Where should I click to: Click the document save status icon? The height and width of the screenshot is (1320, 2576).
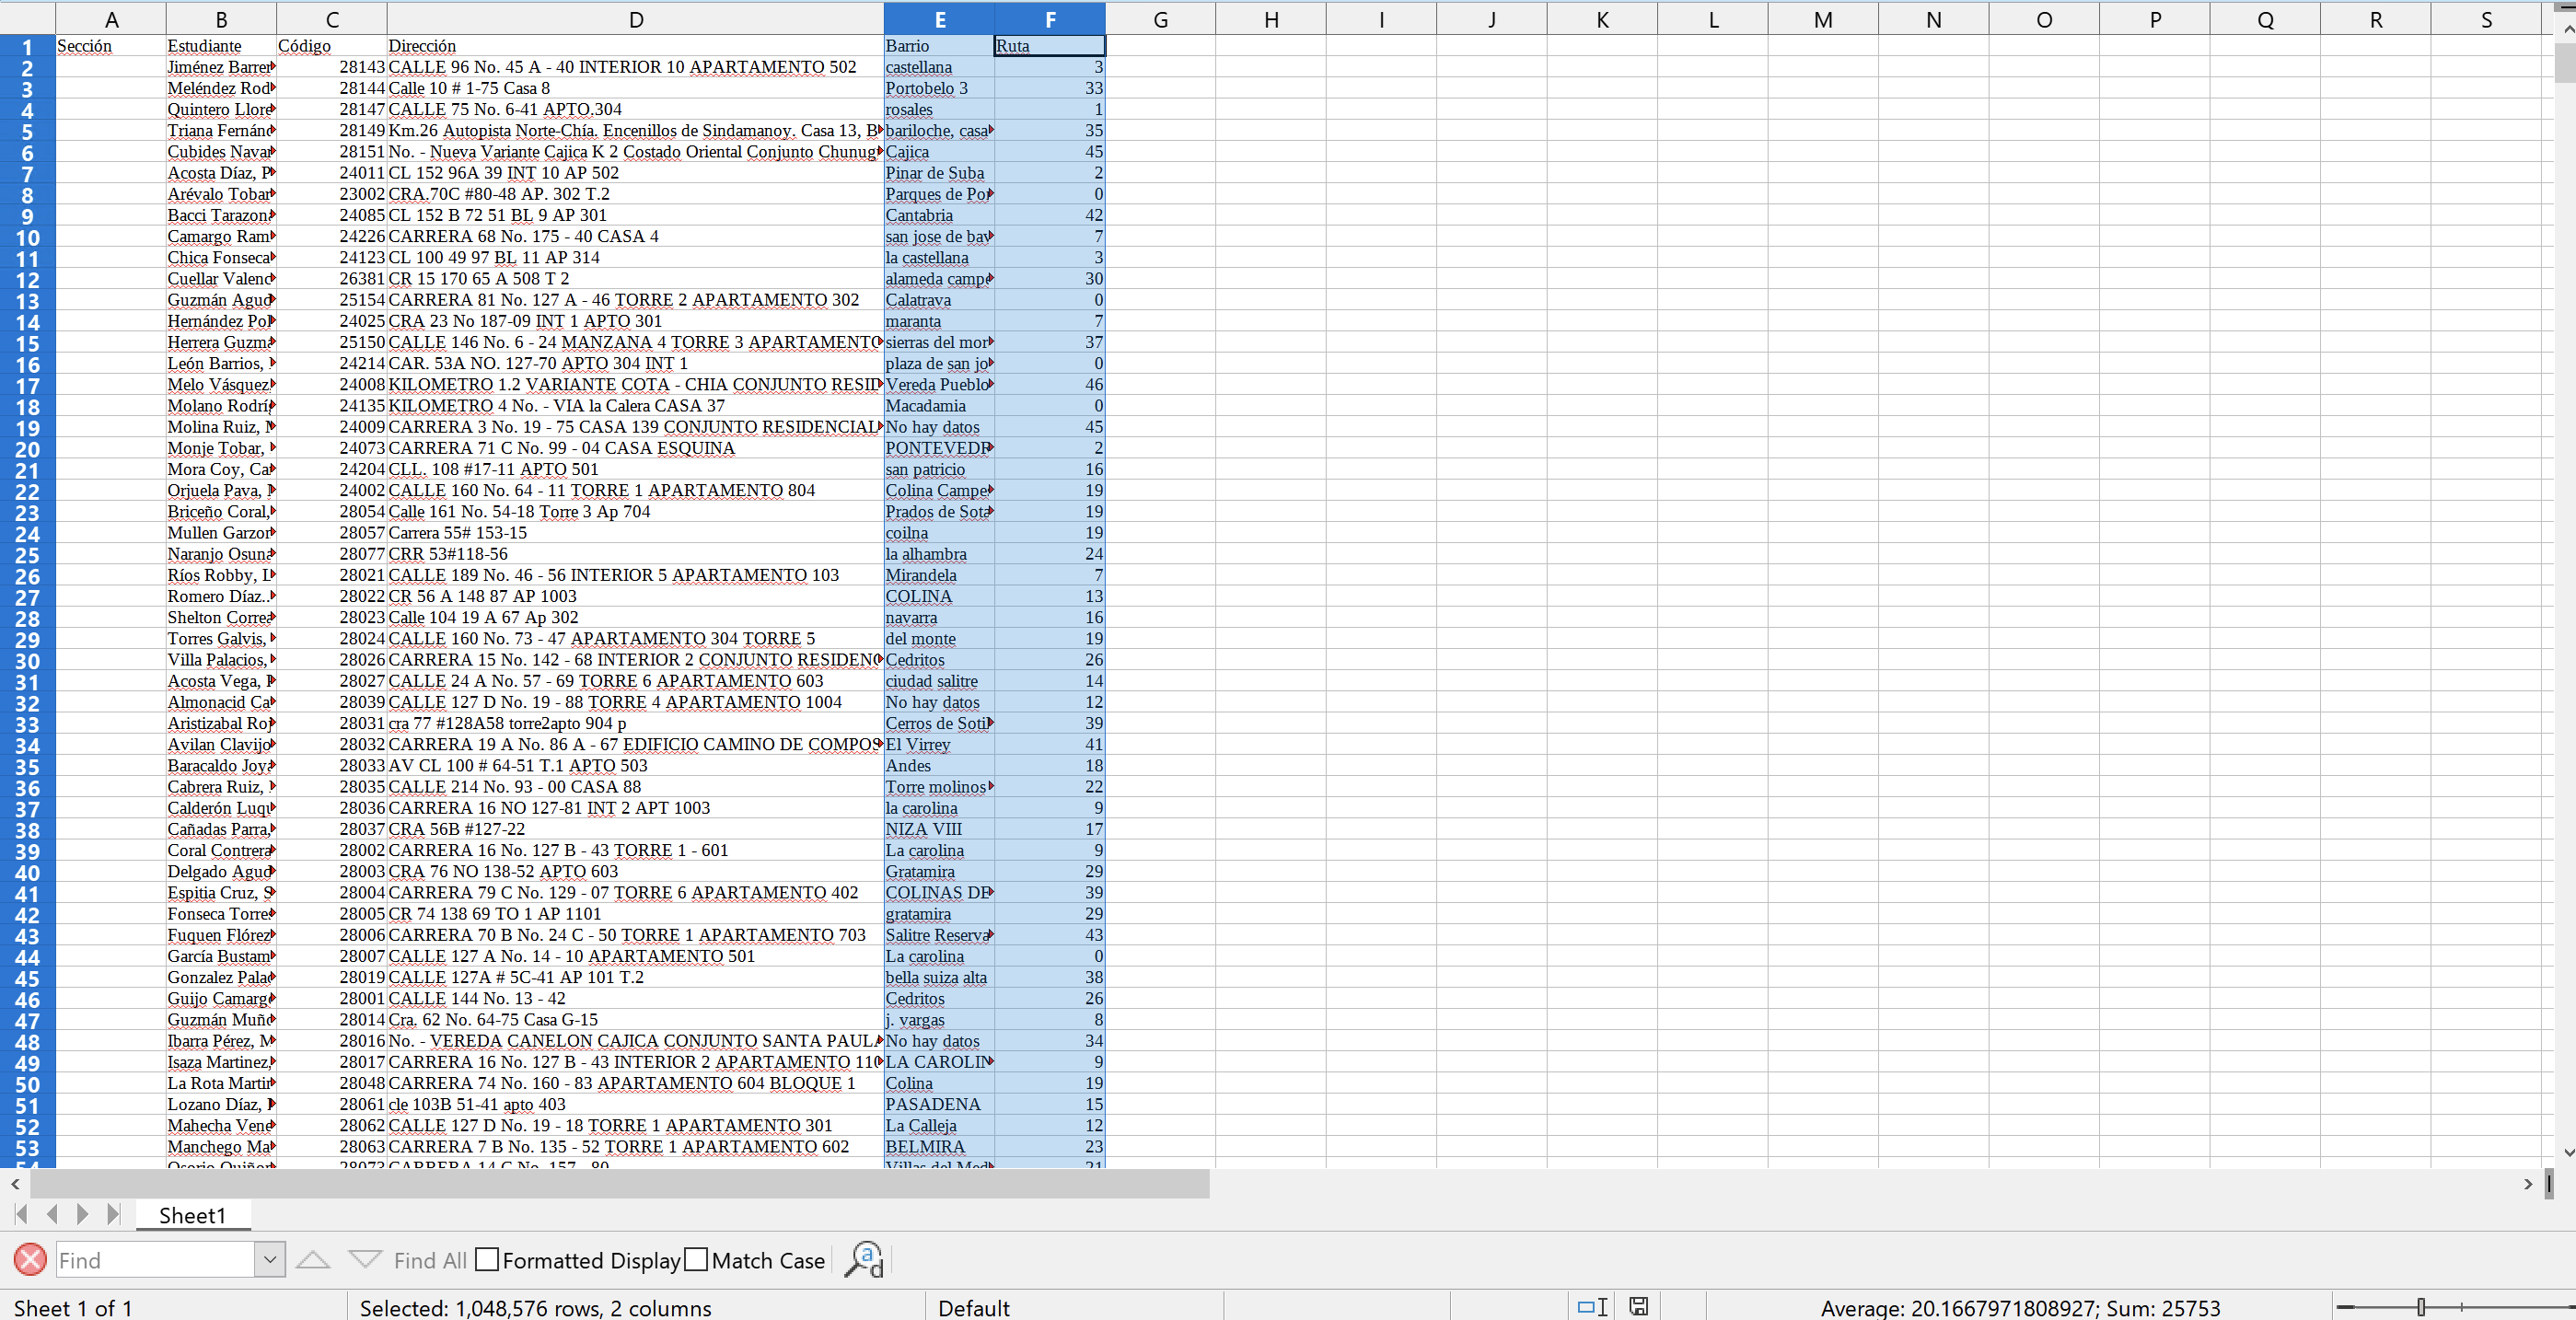point(1638,1306)
